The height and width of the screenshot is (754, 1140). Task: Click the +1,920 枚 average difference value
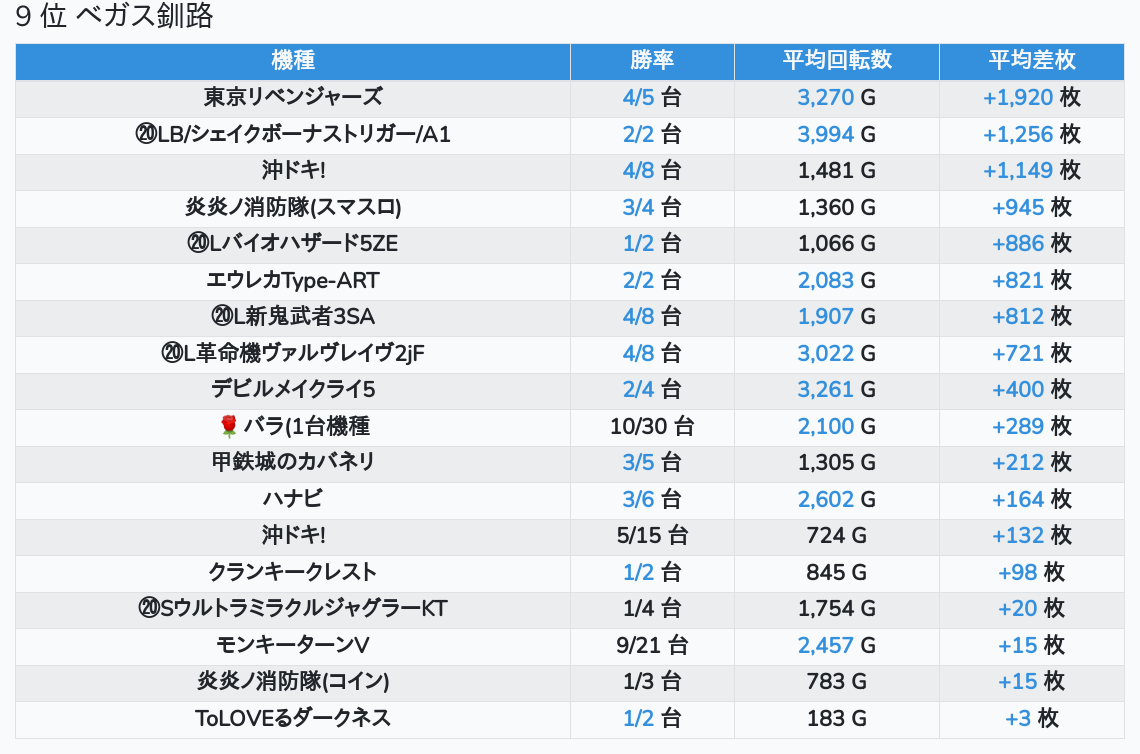1031,98
